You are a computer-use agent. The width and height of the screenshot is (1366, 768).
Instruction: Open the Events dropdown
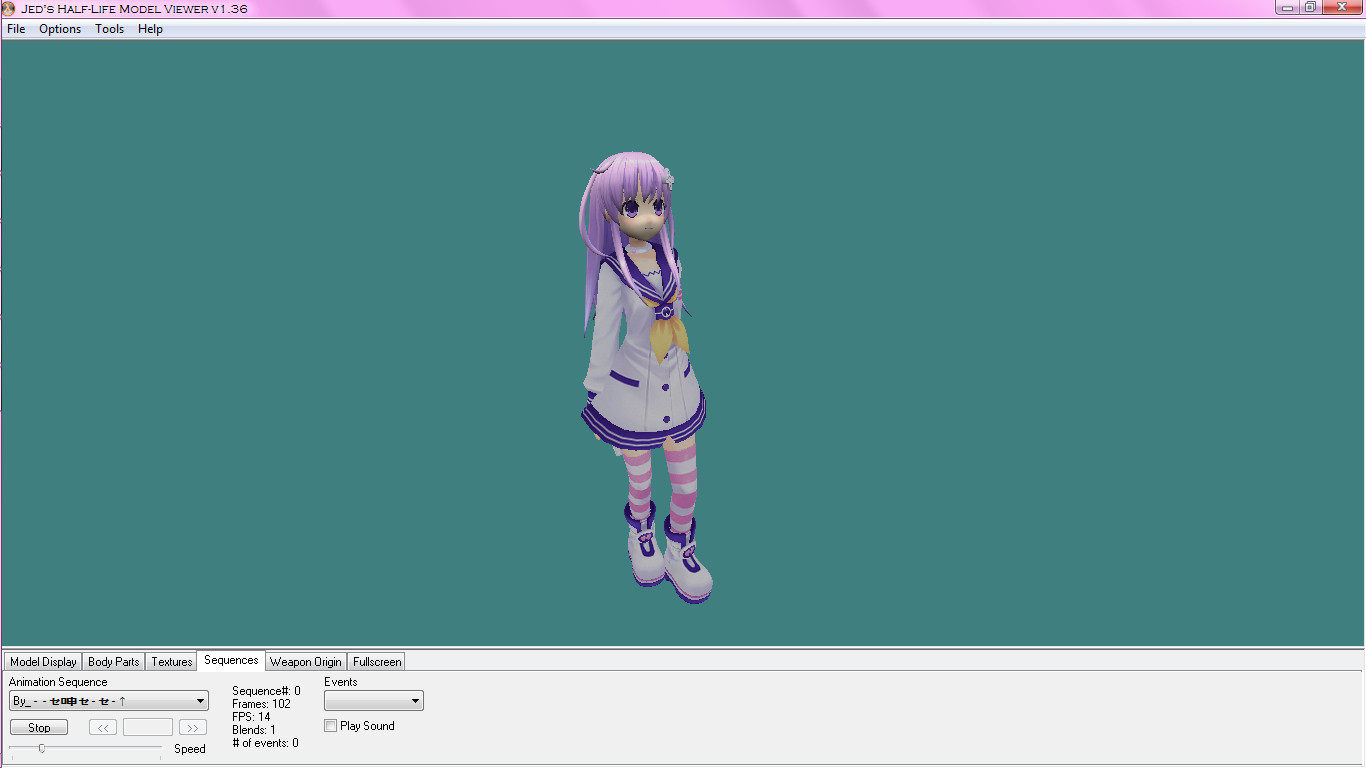413,700
